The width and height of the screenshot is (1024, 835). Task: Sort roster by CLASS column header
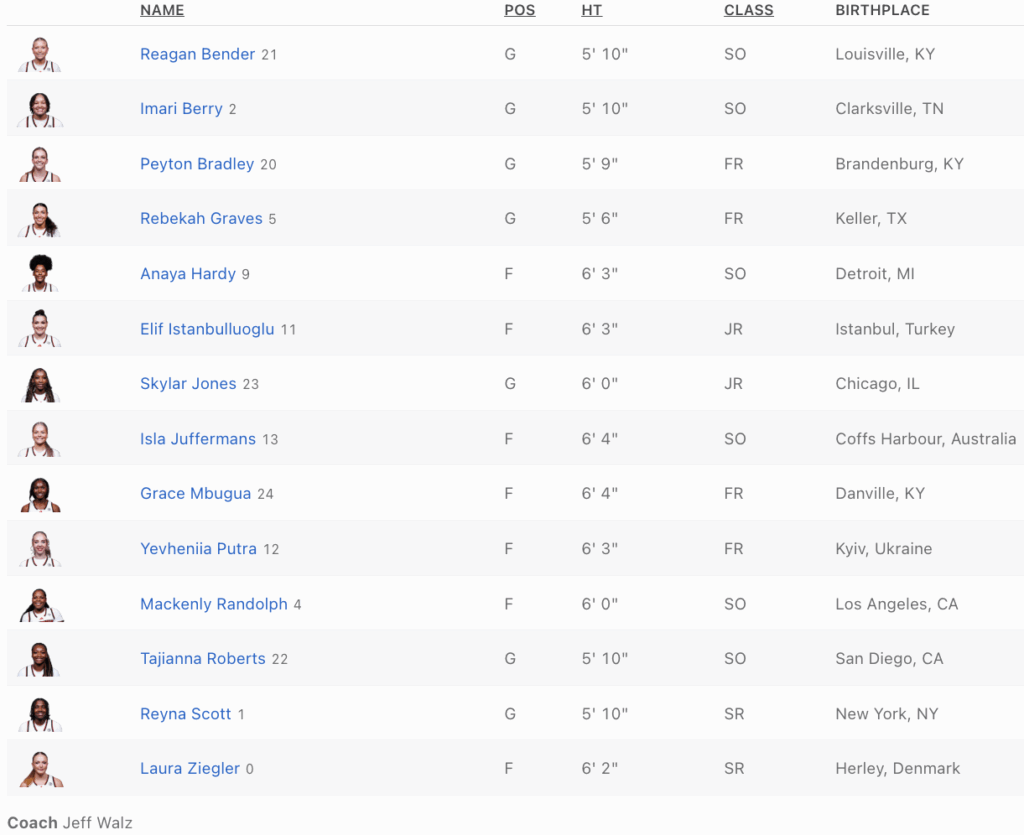click(x=748, y=10)
